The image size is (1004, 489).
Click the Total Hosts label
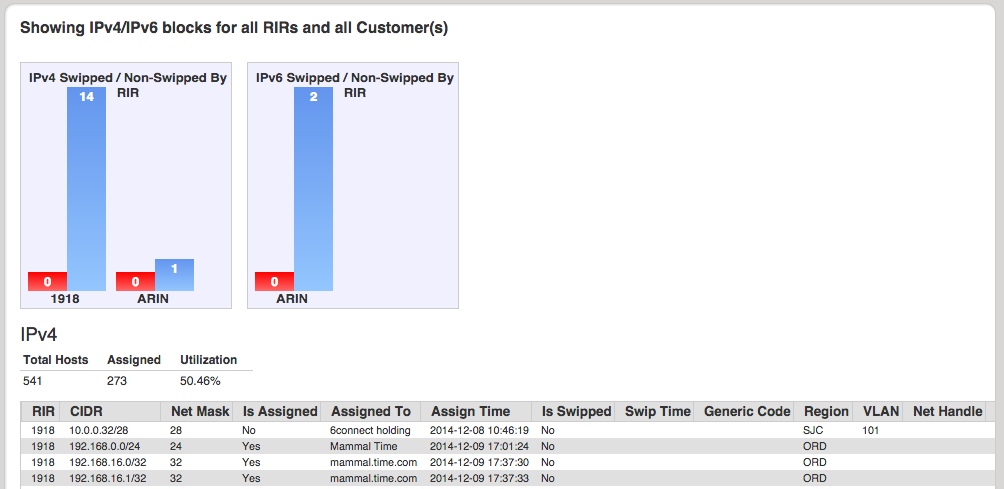pyautogui.click(x=56, y=360)
